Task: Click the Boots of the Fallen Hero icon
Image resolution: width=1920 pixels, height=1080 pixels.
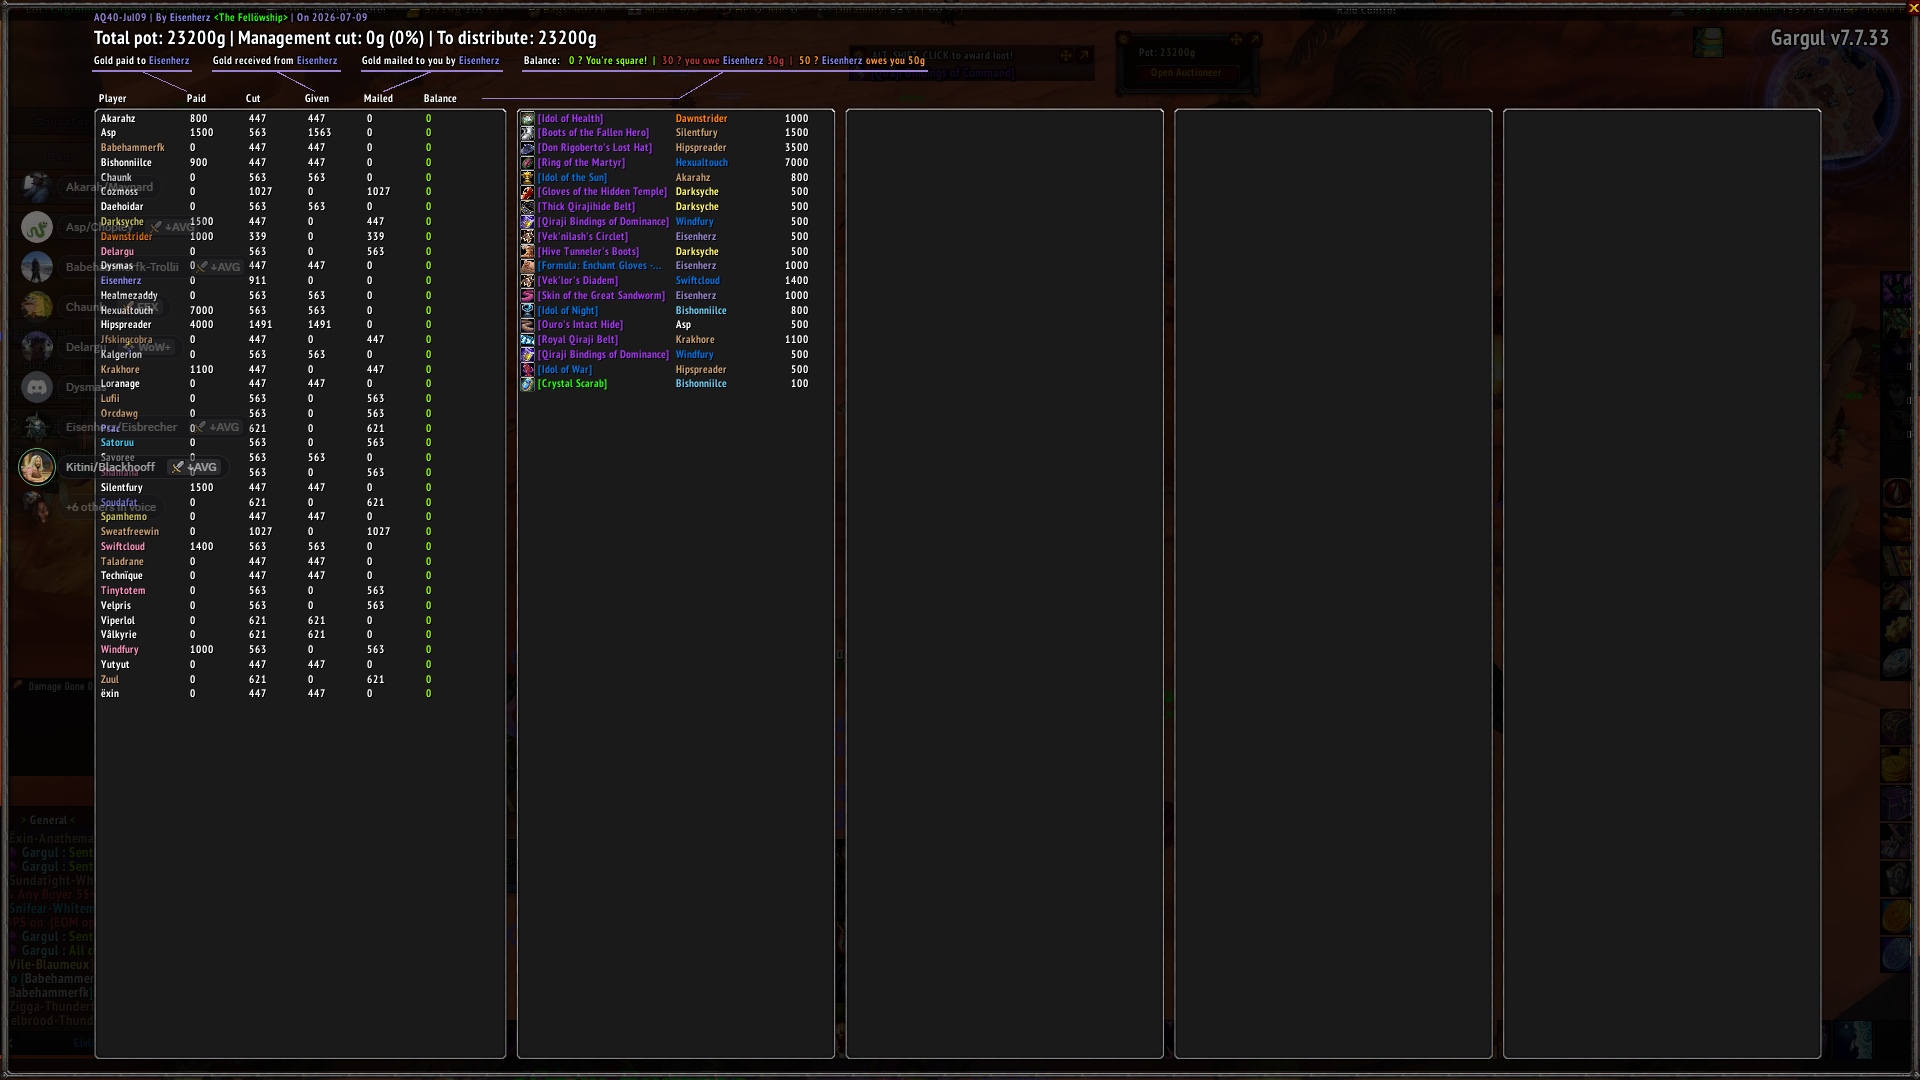Action: [x=527, y=133]
